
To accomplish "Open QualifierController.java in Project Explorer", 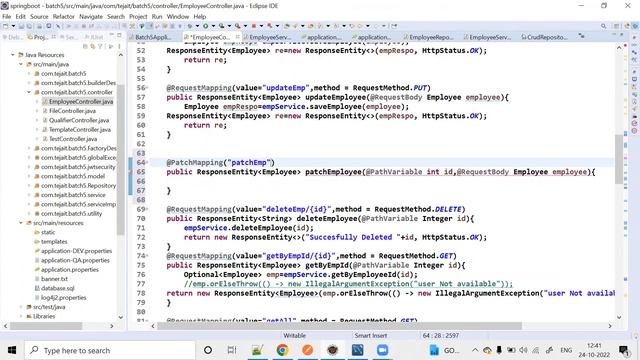I will [x=79, y=120].
